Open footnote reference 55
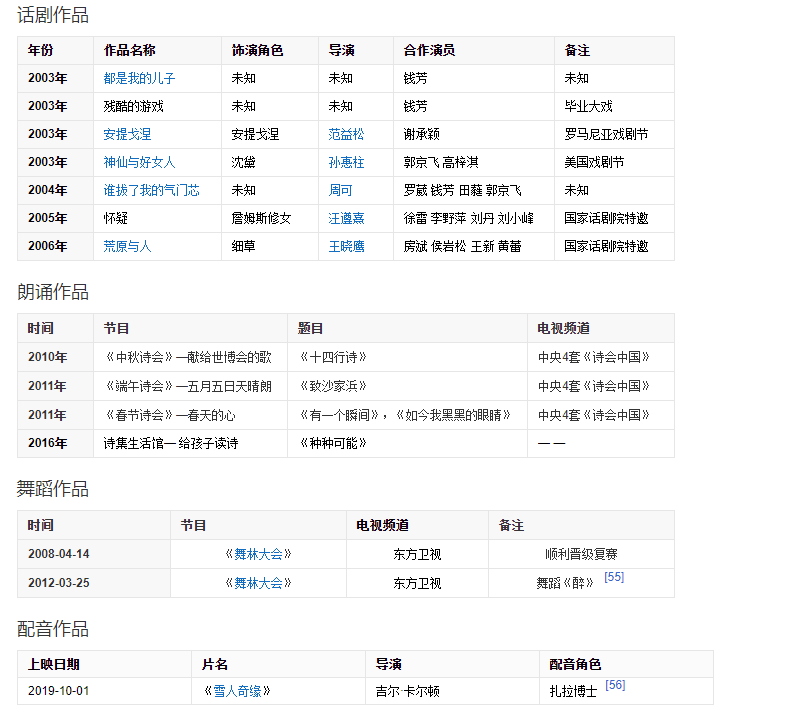800x714 pixels. pos(614,577)
